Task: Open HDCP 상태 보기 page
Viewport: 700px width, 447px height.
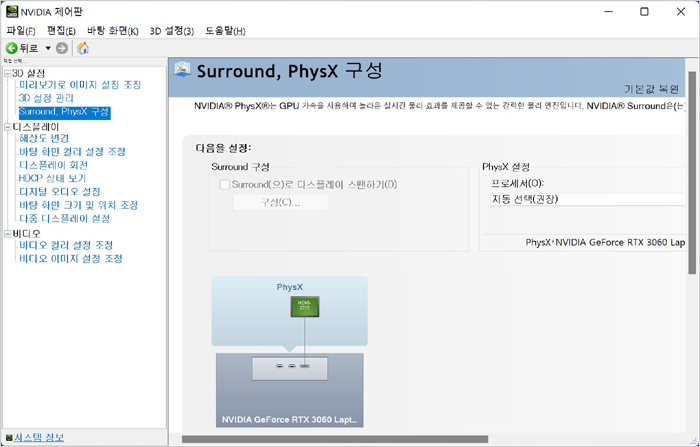Action: (52, 179)
